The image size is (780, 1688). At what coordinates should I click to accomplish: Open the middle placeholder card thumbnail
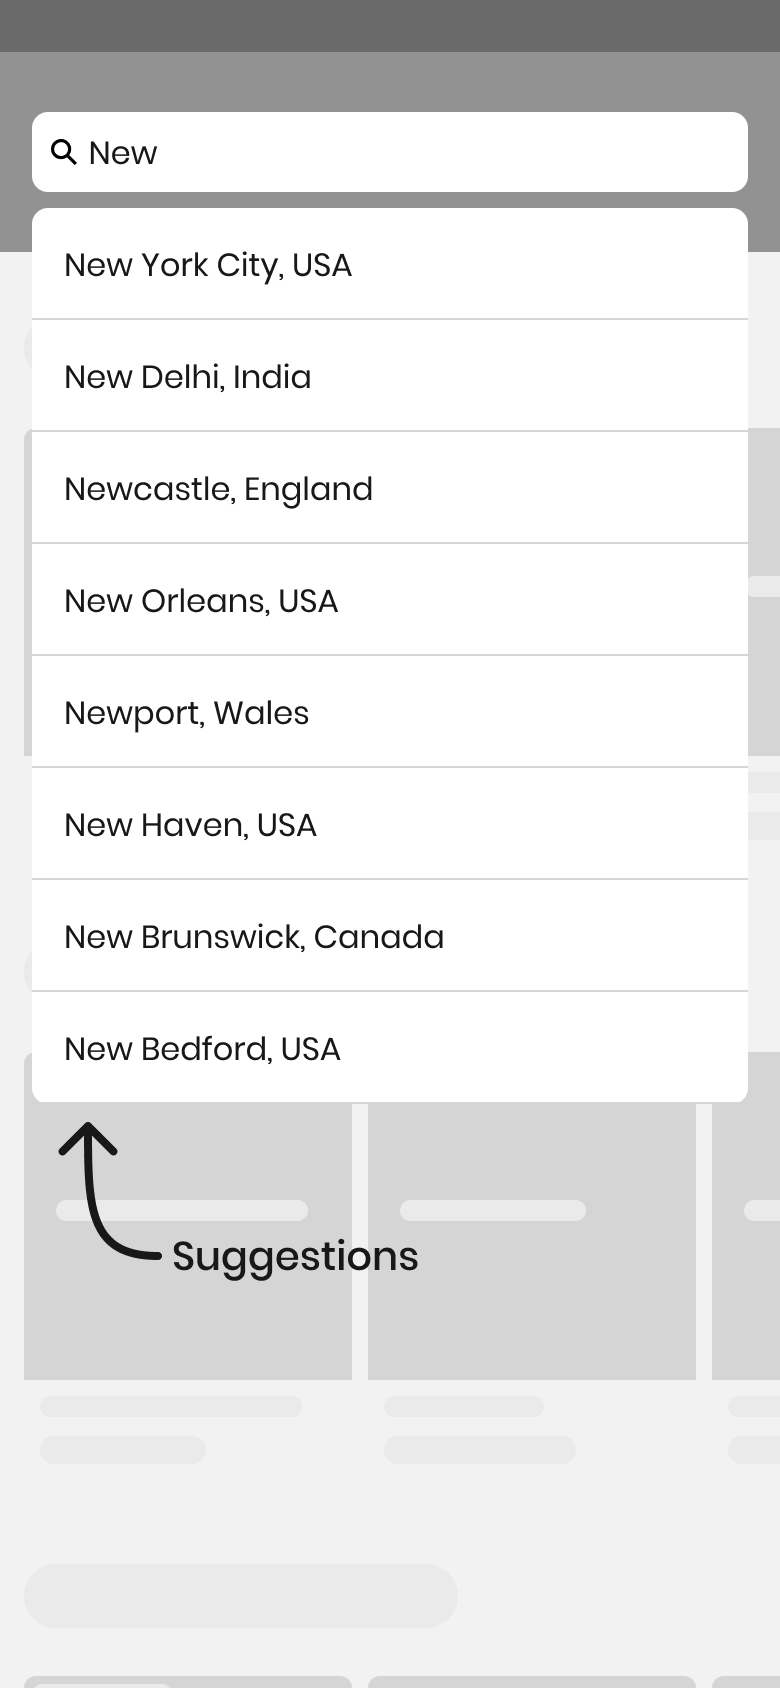(531, 1300)
